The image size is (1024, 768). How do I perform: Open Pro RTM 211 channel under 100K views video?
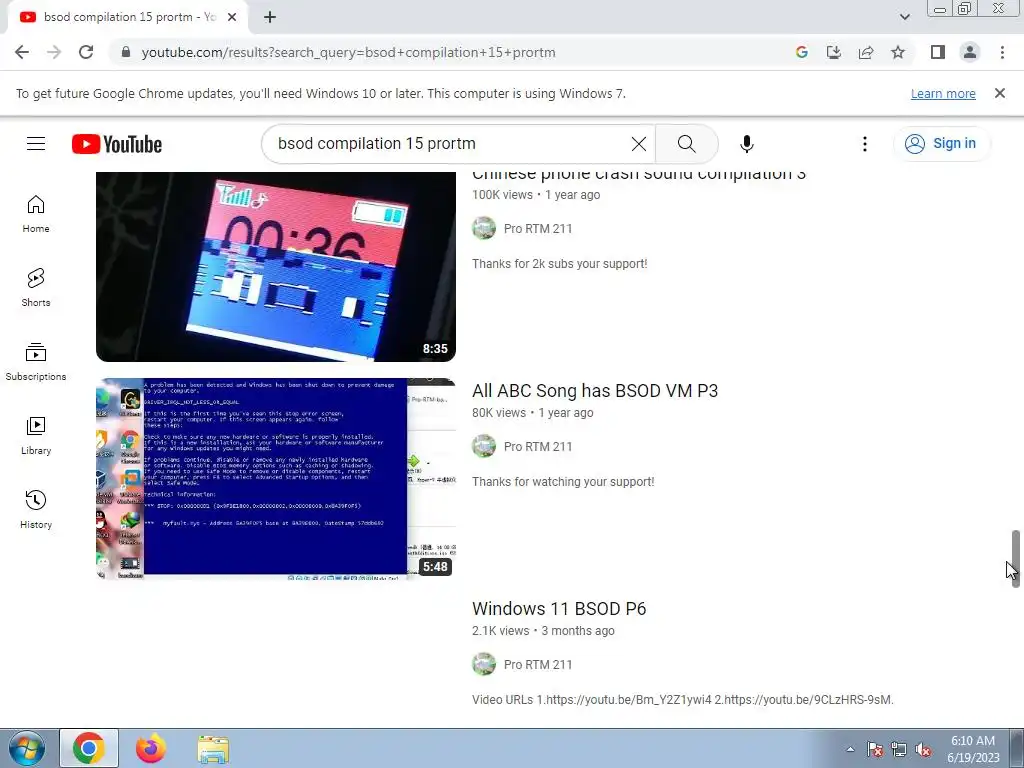[x=538, y=229]
